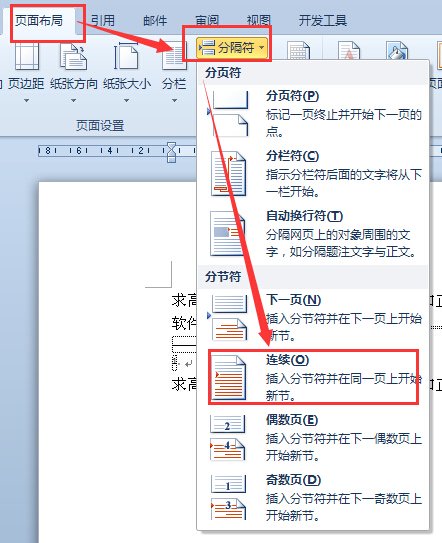Select 分栏符(C) column break option
Image resolution: width=442 pixels, height=543 pixels.
(313, 173)
